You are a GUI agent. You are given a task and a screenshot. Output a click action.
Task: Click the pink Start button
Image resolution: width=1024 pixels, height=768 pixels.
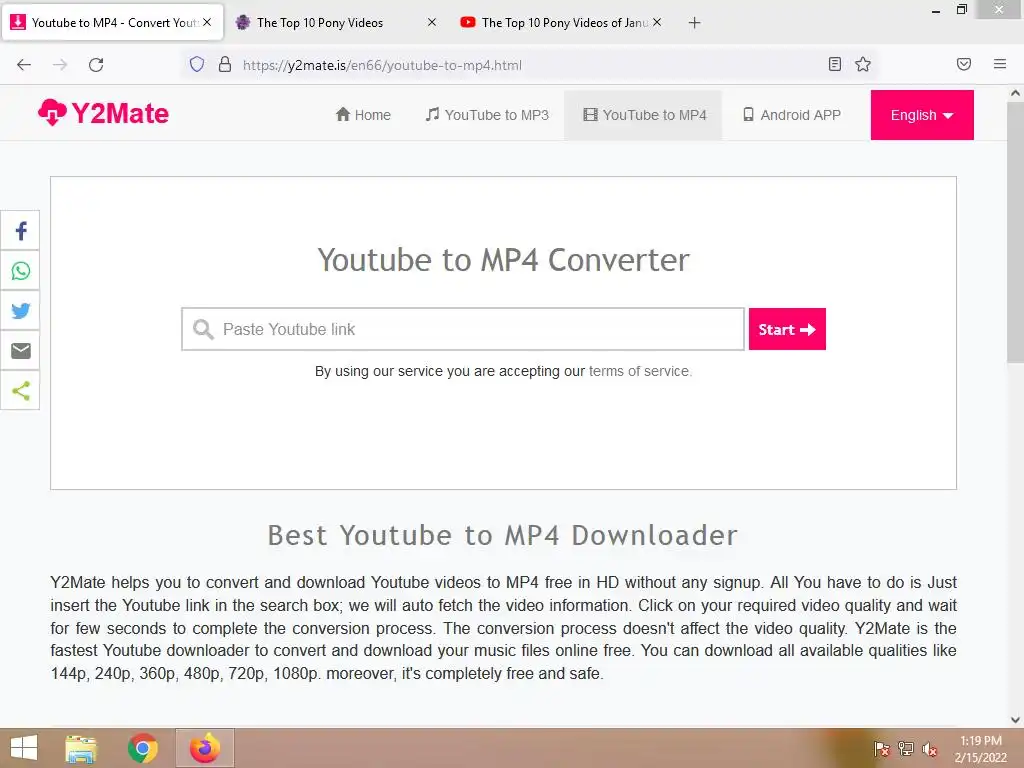(787, 329)
